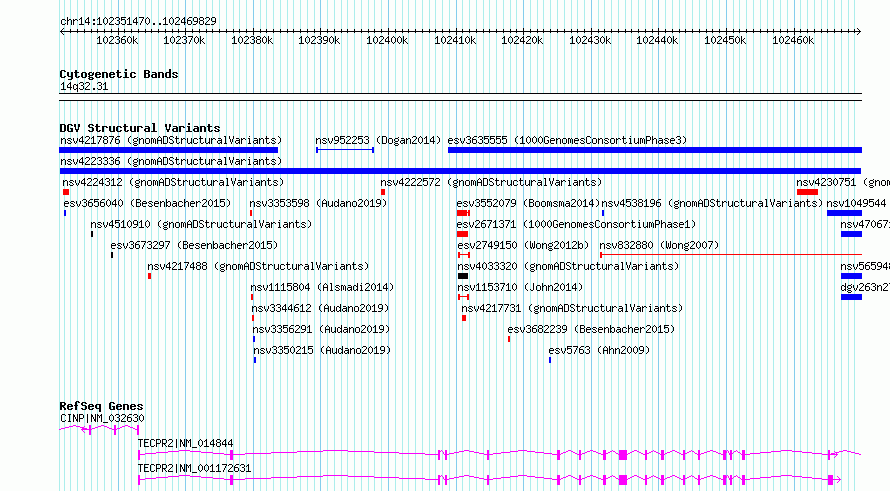Click the nsv1049544 variant label
The width and height of the screenshot is (890, 491).
(x=856, y=203)
